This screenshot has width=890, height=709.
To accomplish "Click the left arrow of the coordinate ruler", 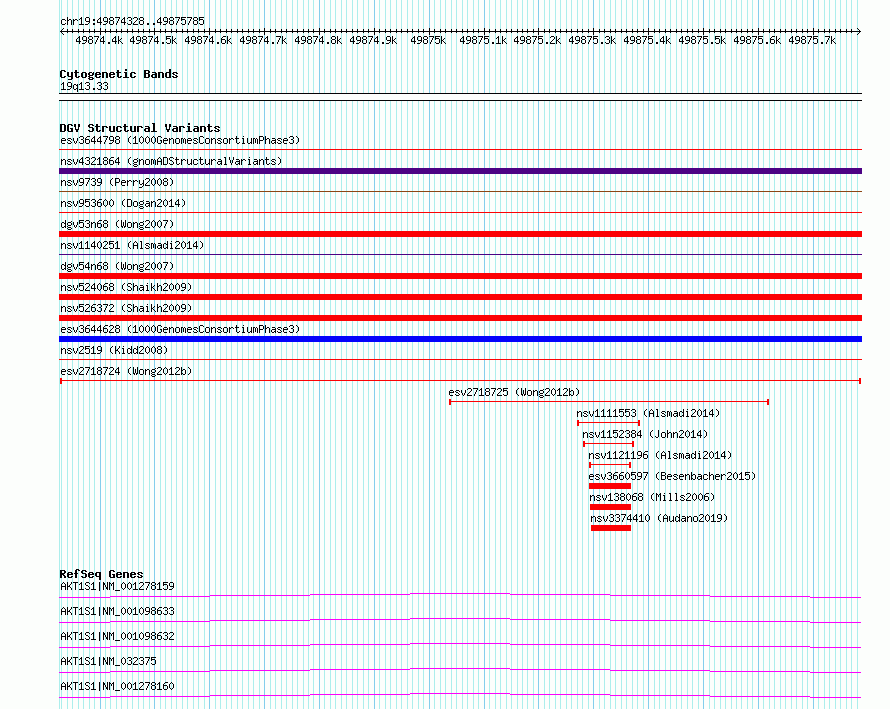I will point(62,31).
